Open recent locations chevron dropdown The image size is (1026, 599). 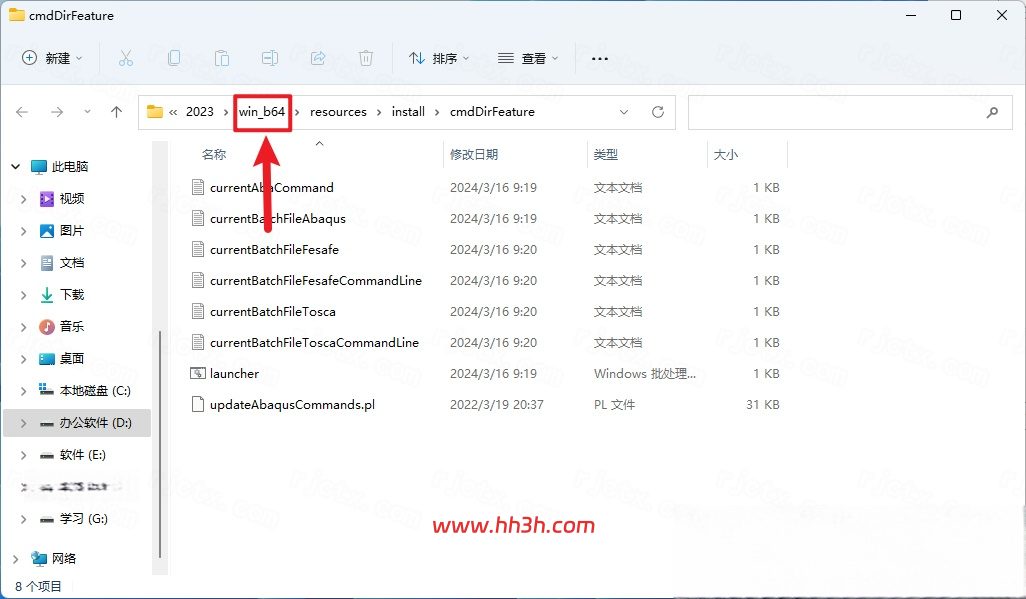tap(87, 112)
